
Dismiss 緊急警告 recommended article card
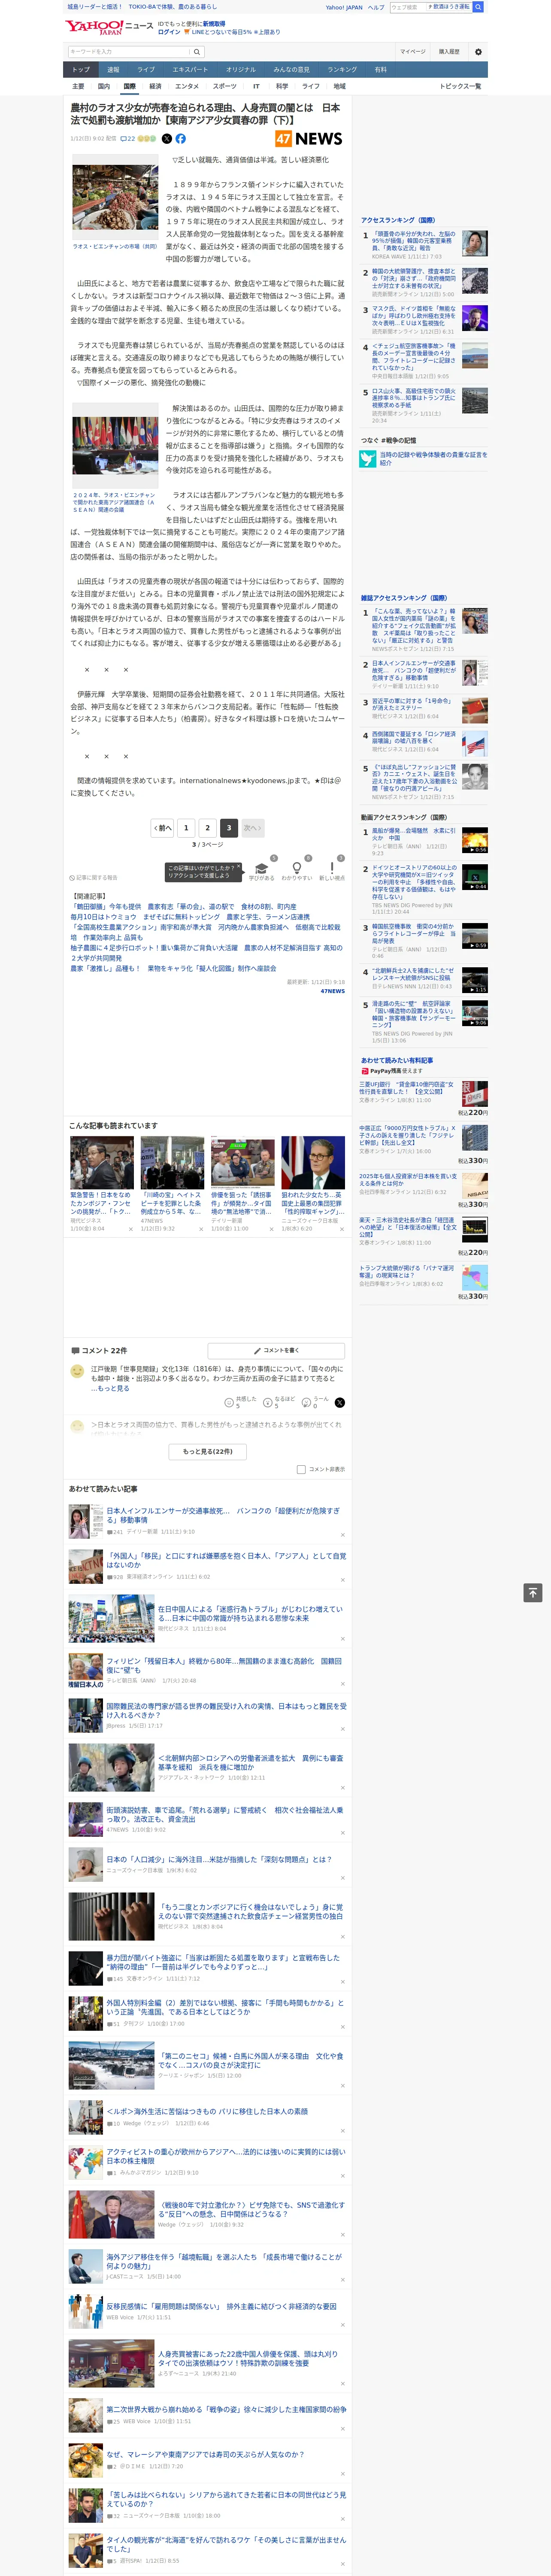(x=130, y=1229)
